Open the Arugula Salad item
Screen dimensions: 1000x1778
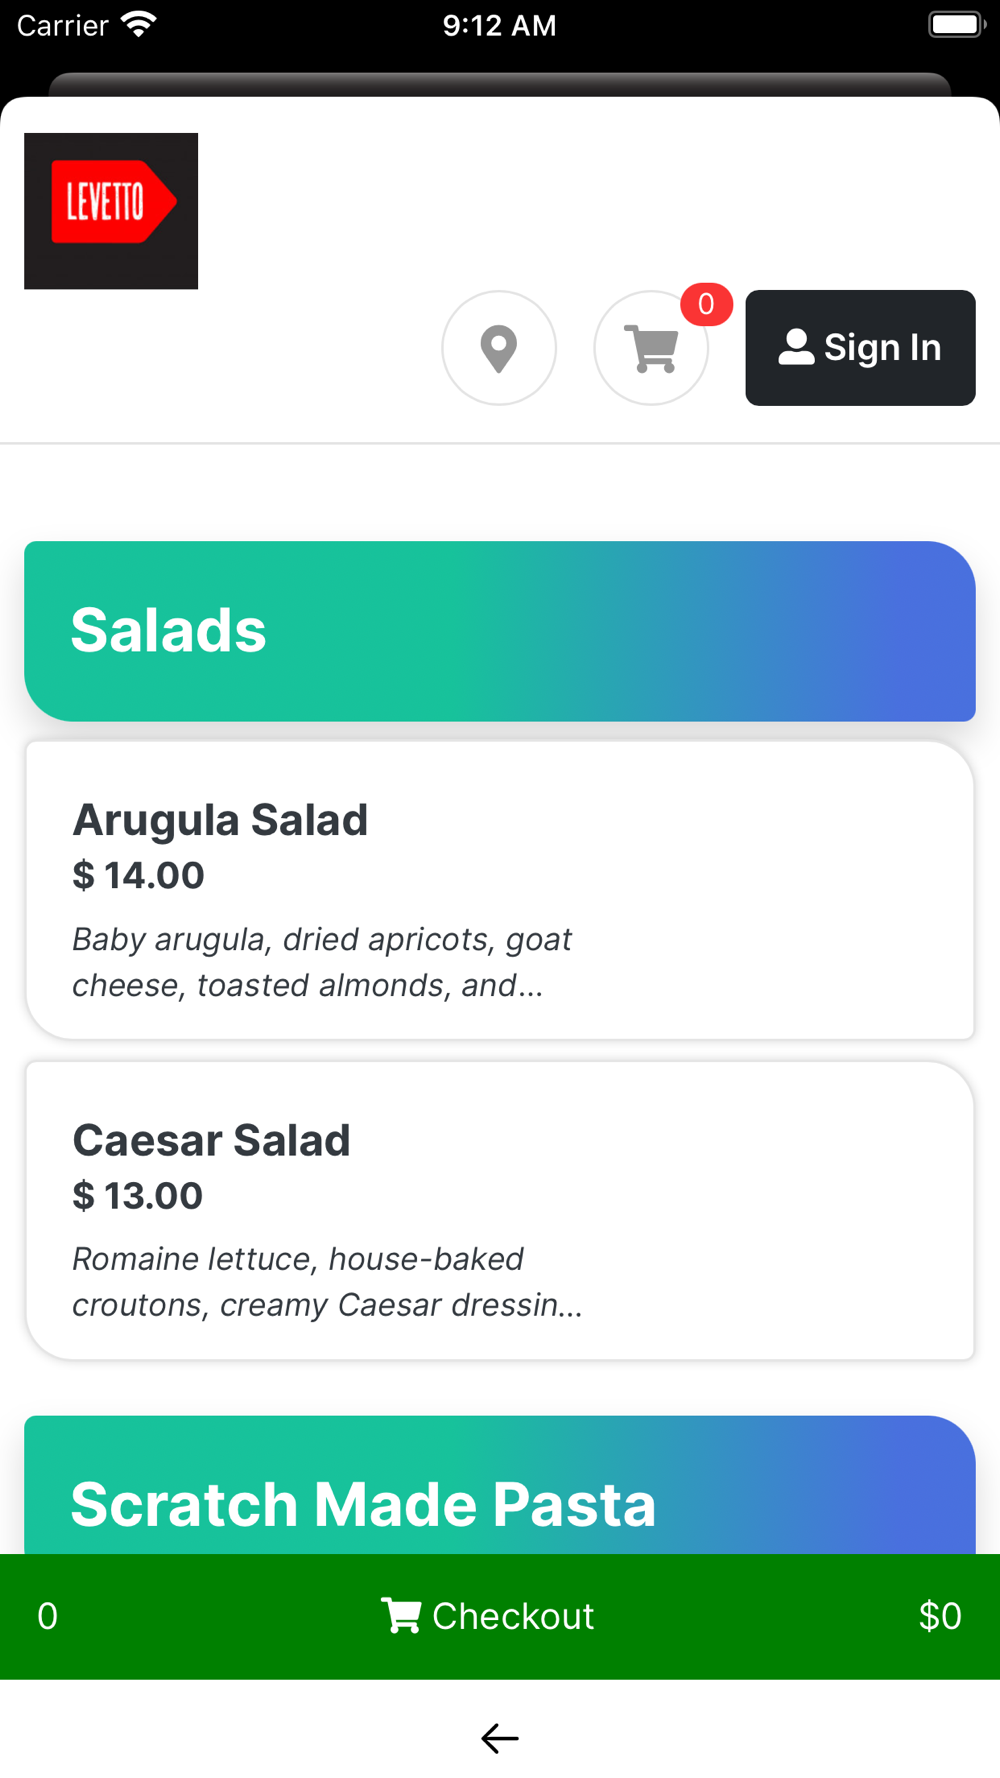tap(500, 890)
